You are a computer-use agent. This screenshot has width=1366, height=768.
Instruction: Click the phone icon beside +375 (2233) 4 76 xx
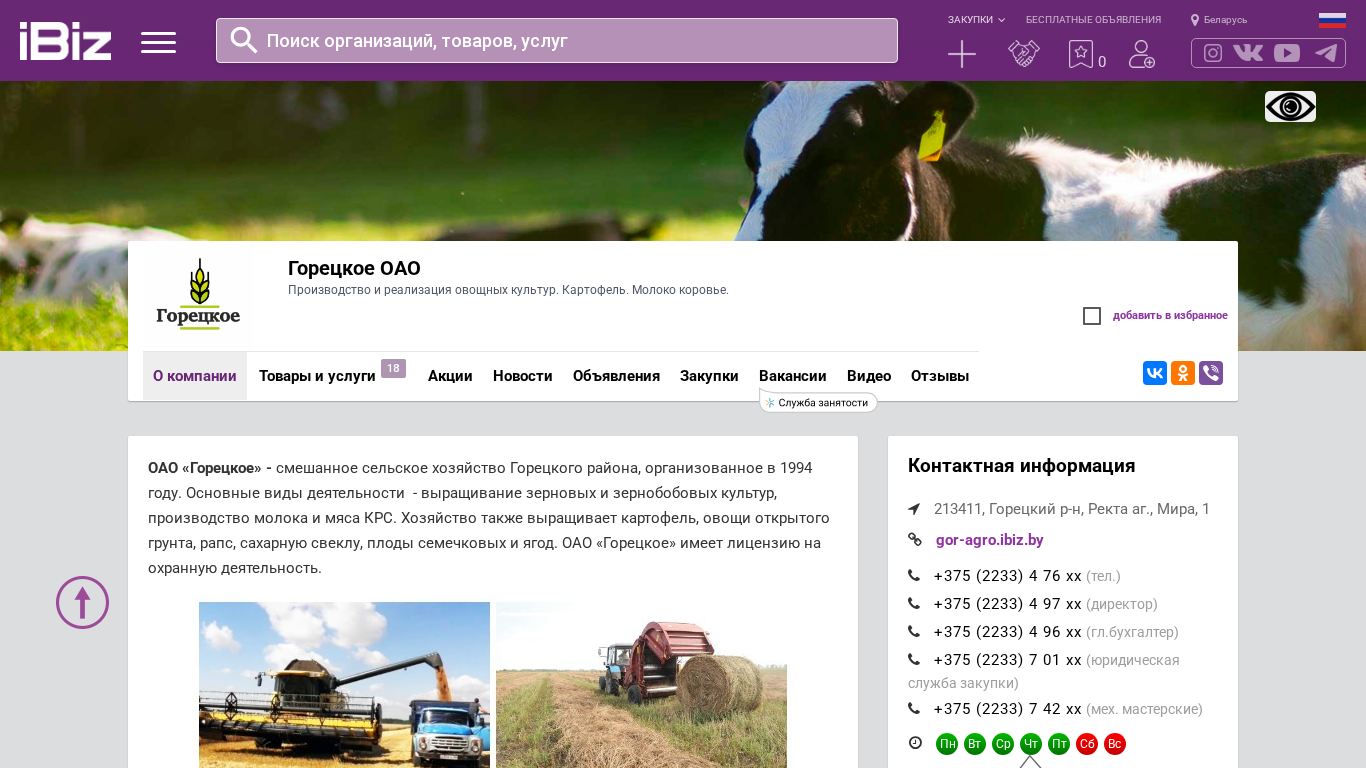pyautogui.click(x=914, y=576)
